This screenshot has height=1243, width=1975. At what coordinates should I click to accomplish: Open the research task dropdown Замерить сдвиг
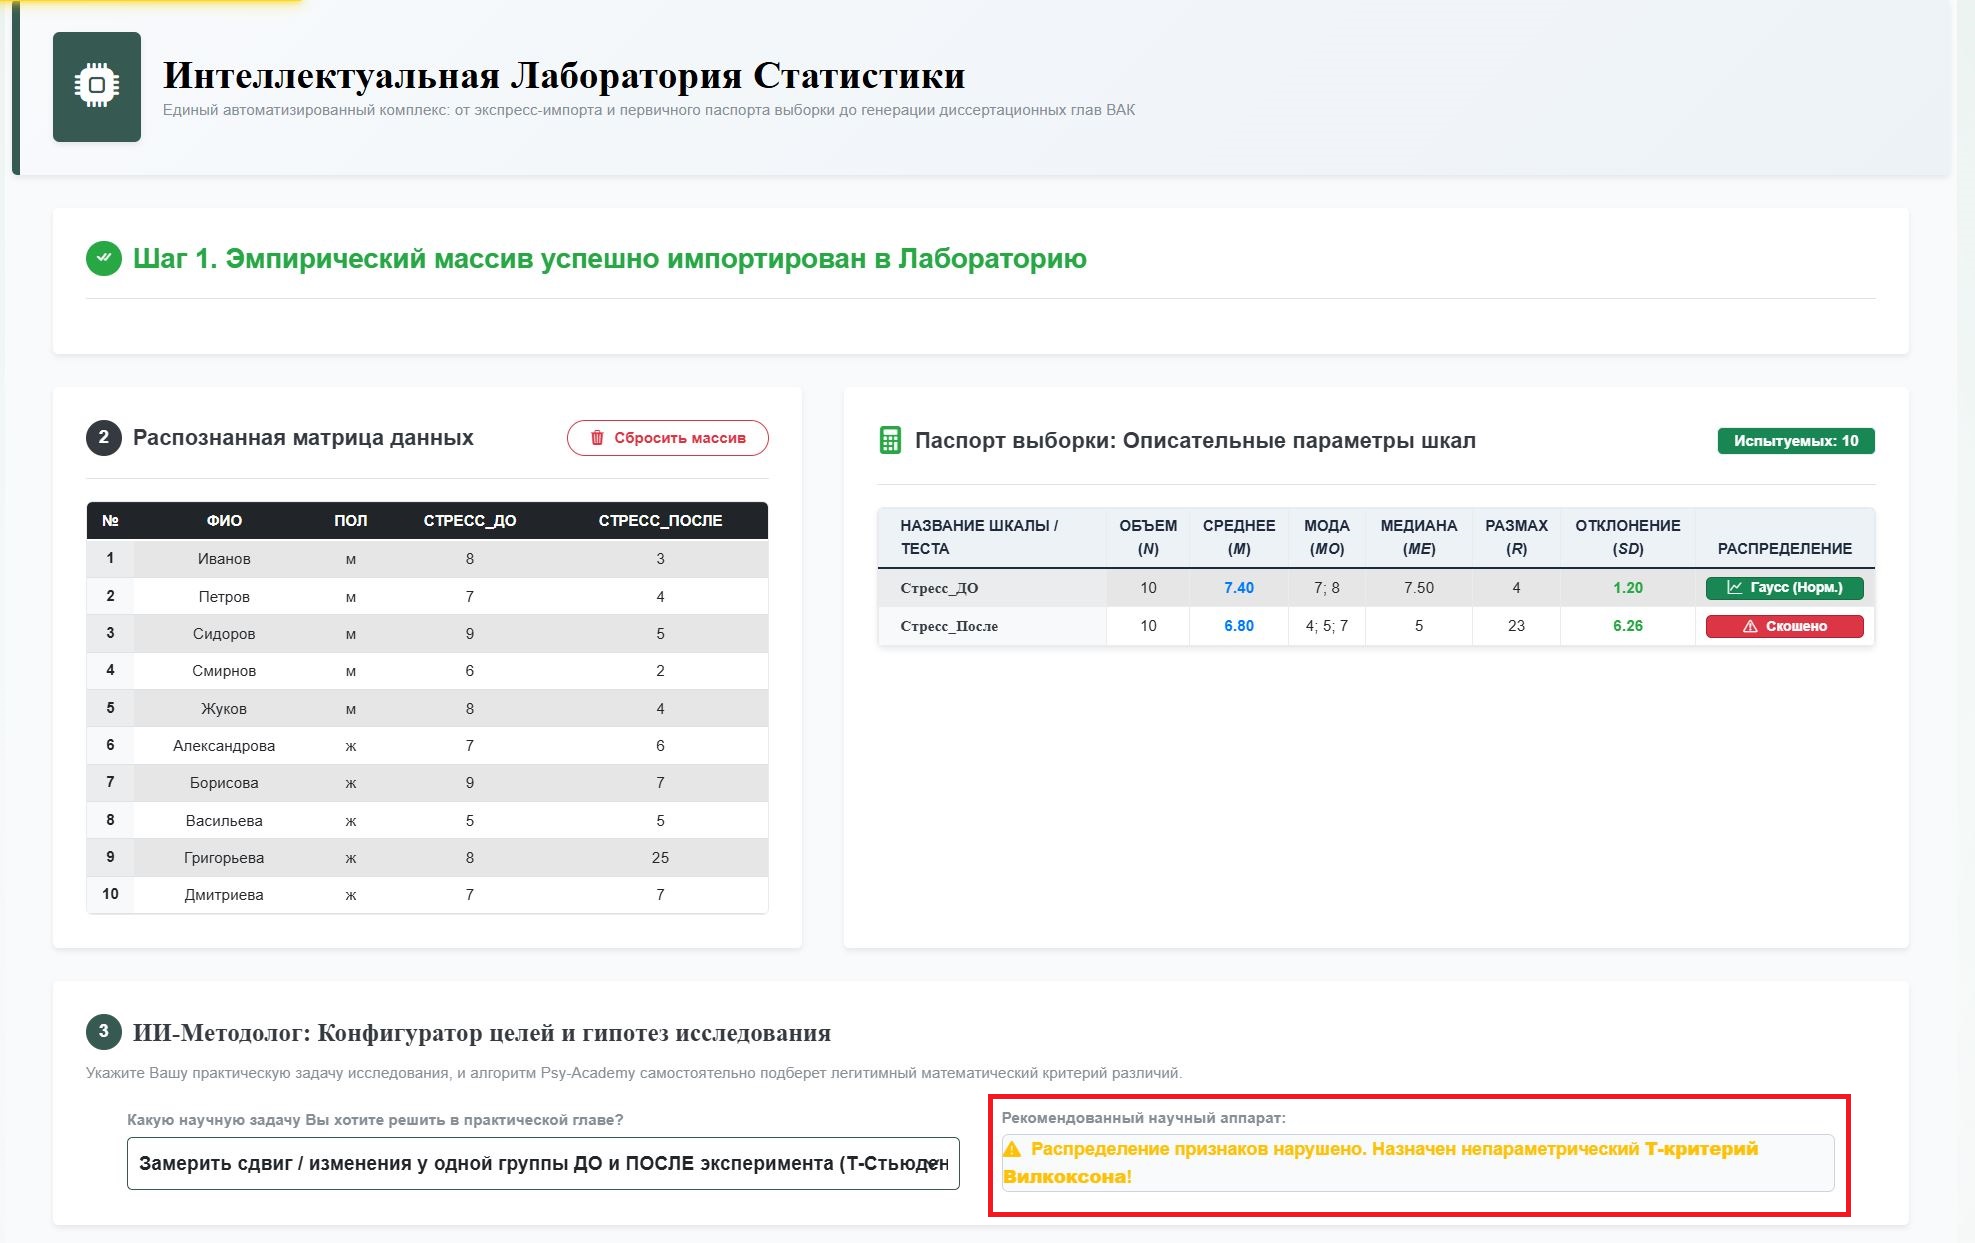(x=543, y=1163)
